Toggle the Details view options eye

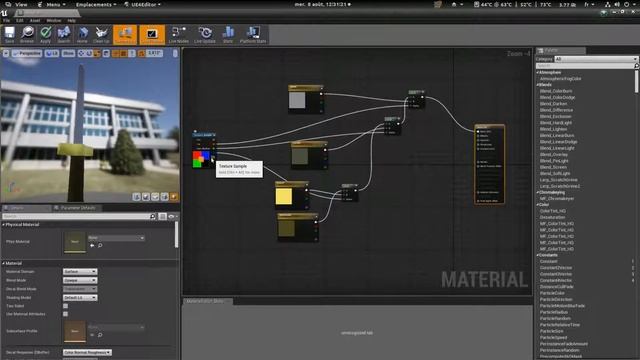click(x=172, y=216)
